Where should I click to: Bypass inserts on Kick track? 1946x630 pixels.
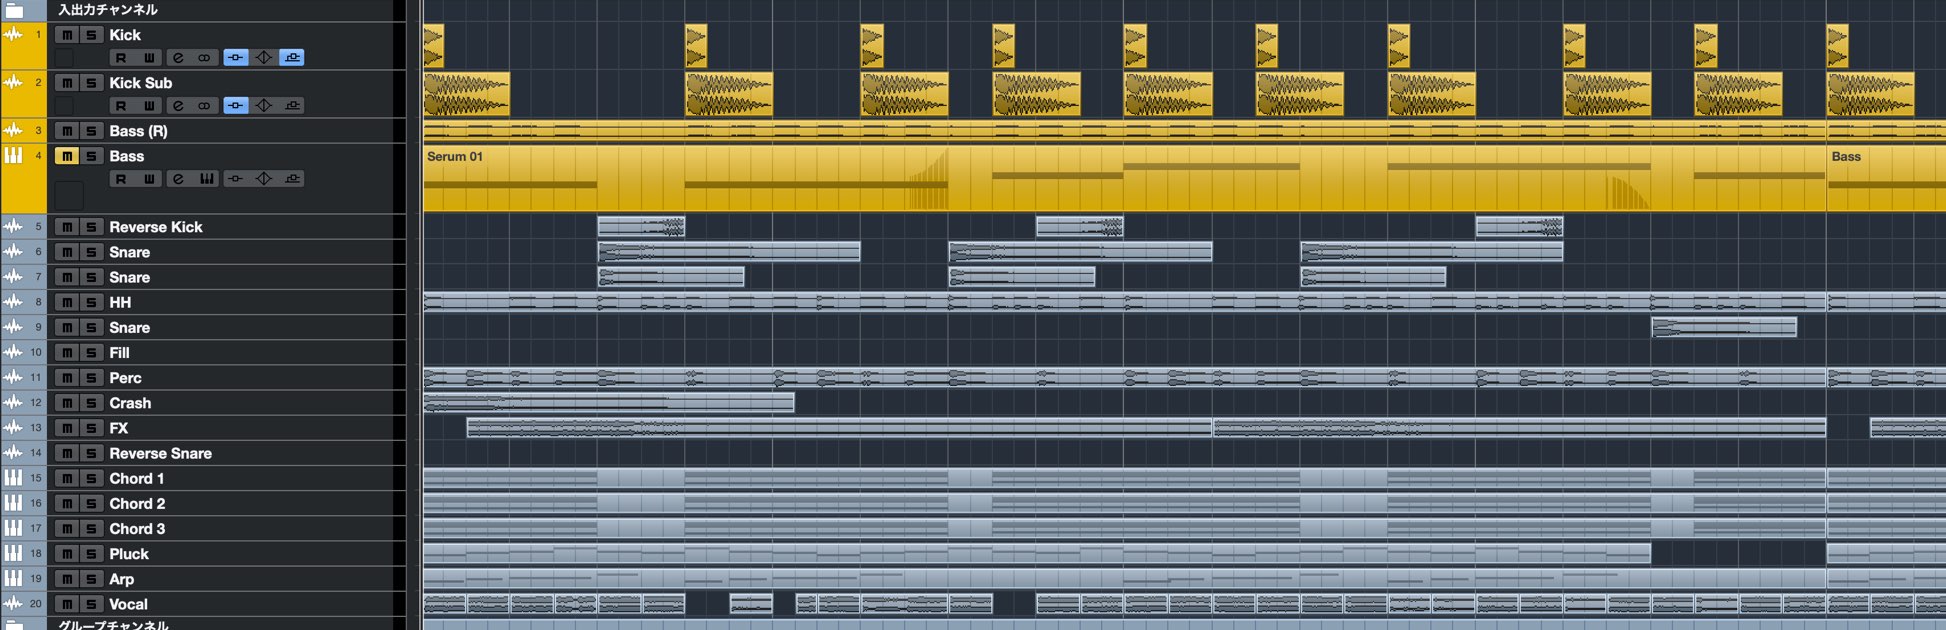coord(235,58)
